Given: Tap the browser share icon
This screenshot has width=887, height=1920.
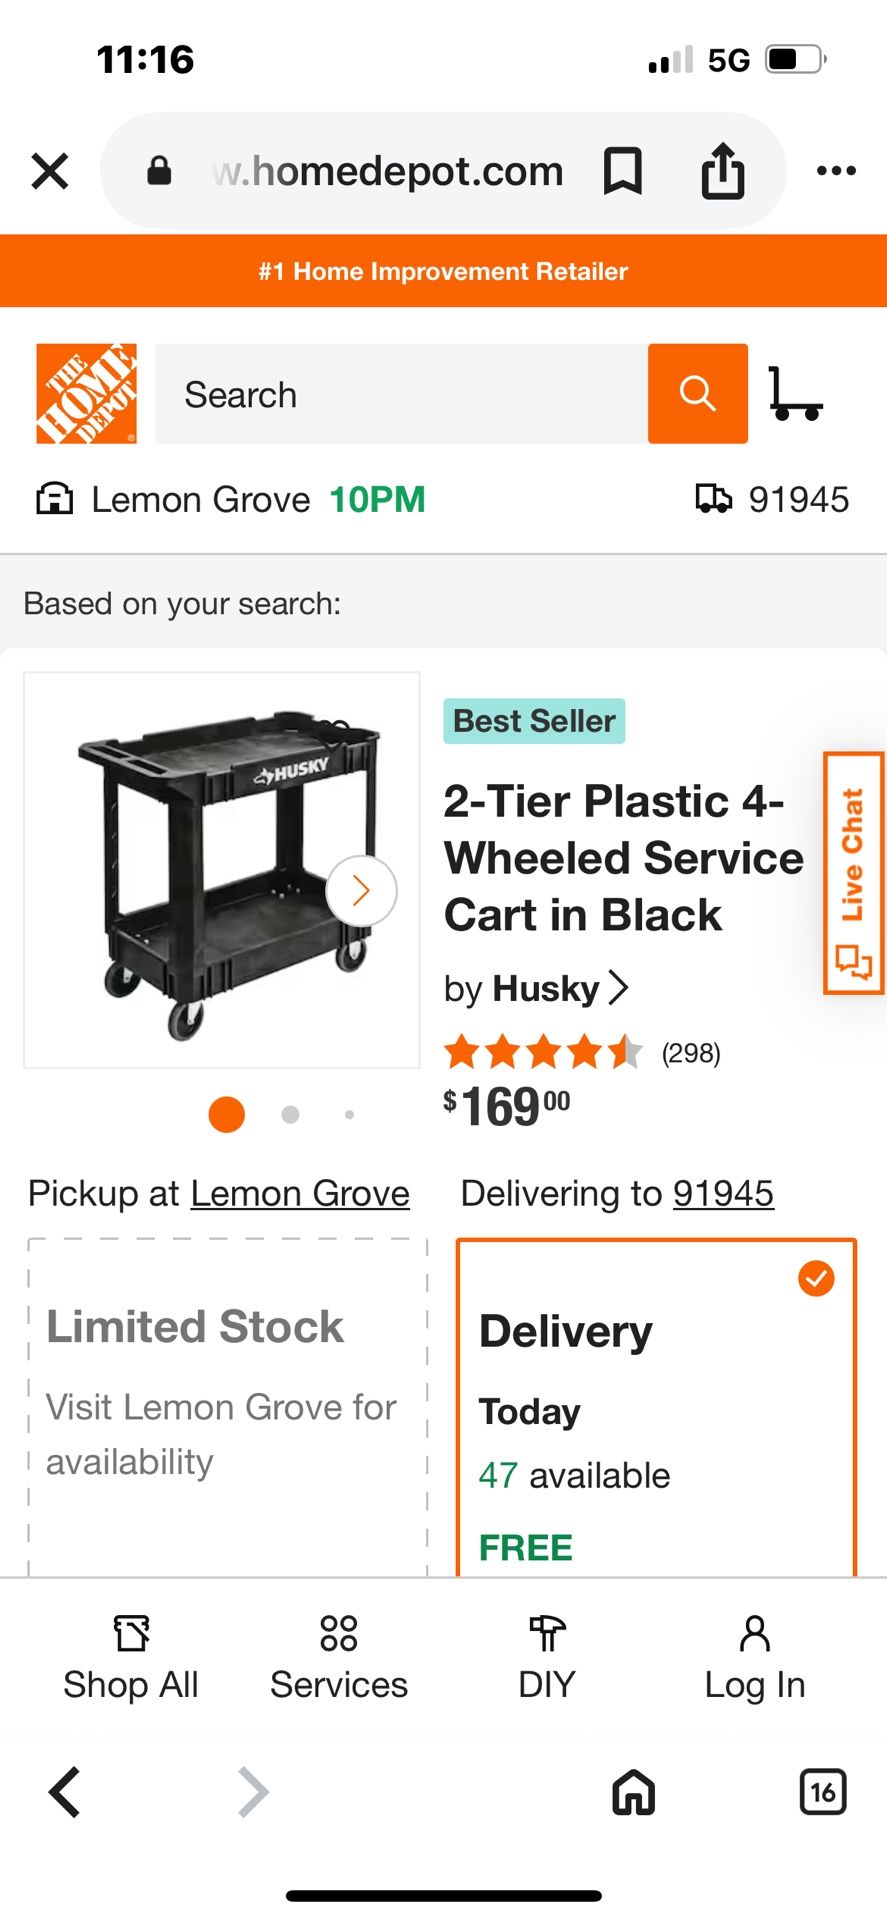Looking at the screenshot, I should coord(722,171).
